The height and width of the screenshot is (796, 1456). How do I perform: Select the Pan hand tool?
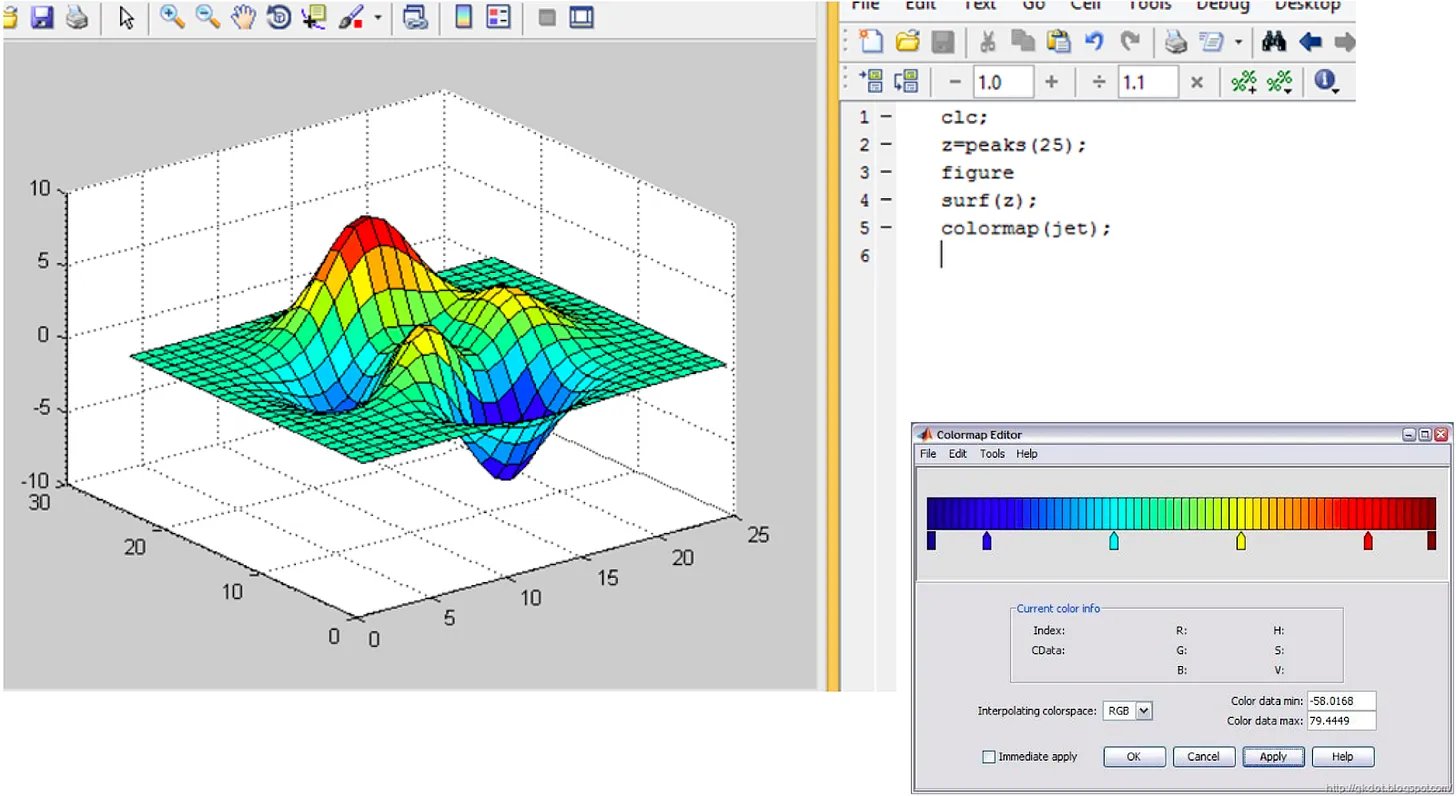click(x=243, y=17)
